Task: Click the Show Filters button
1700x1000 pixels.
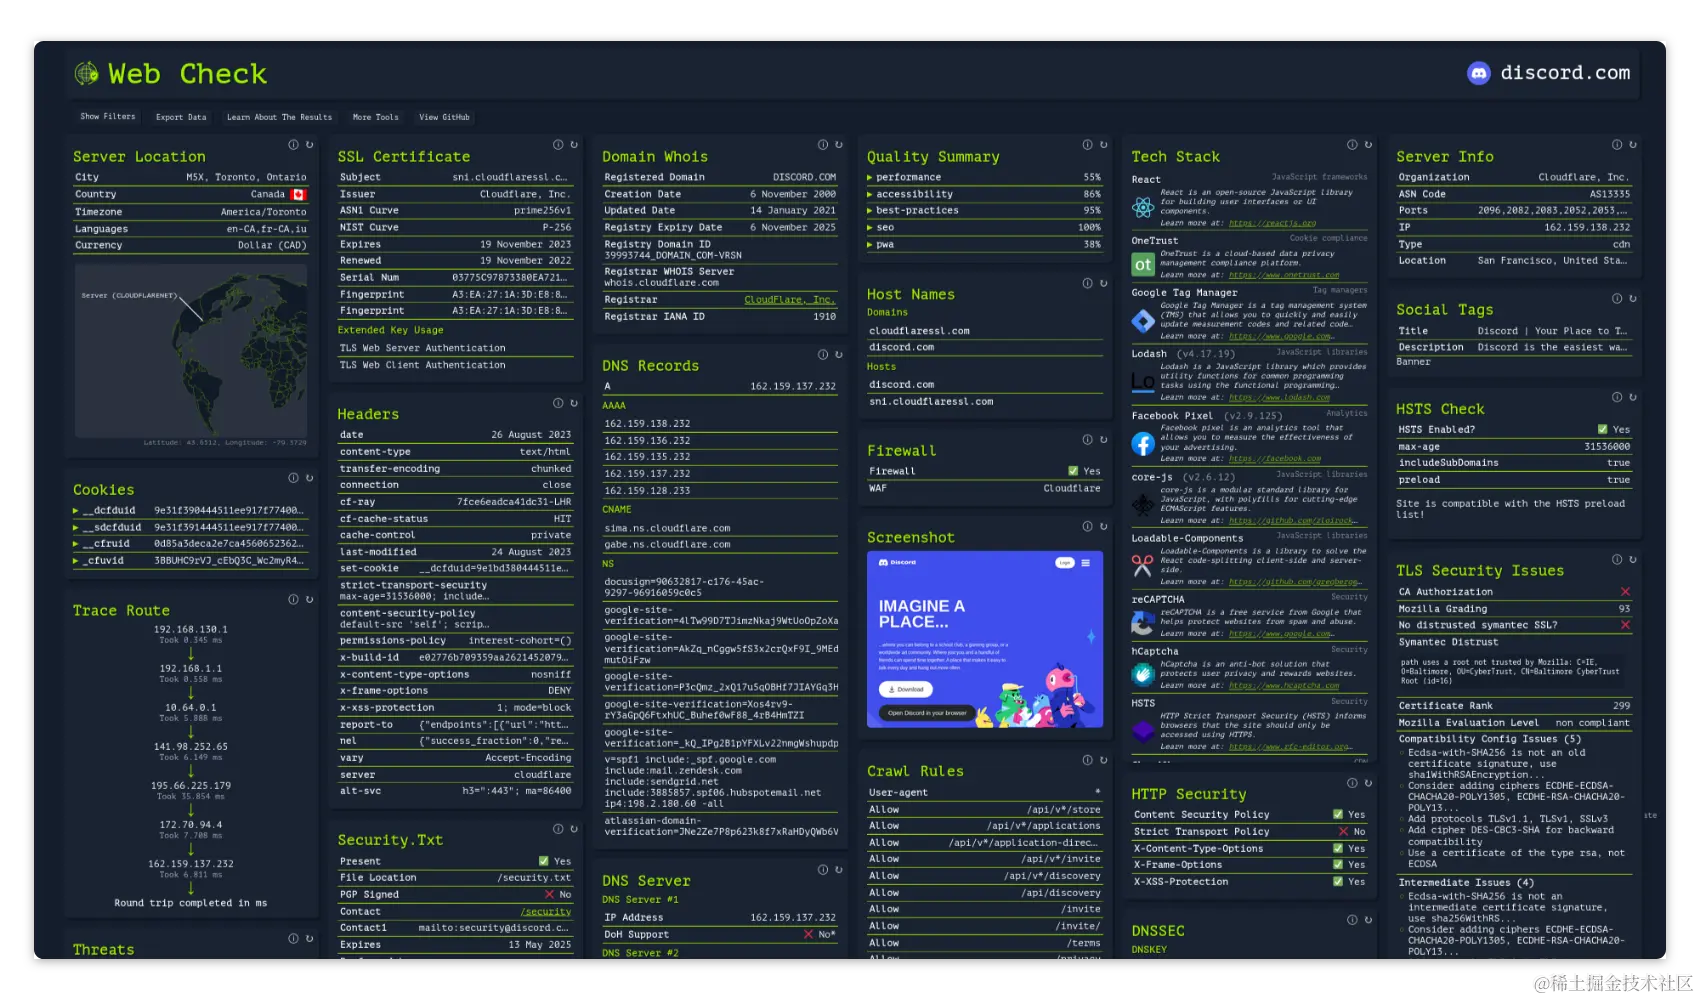Action: (x=108, y=117)
